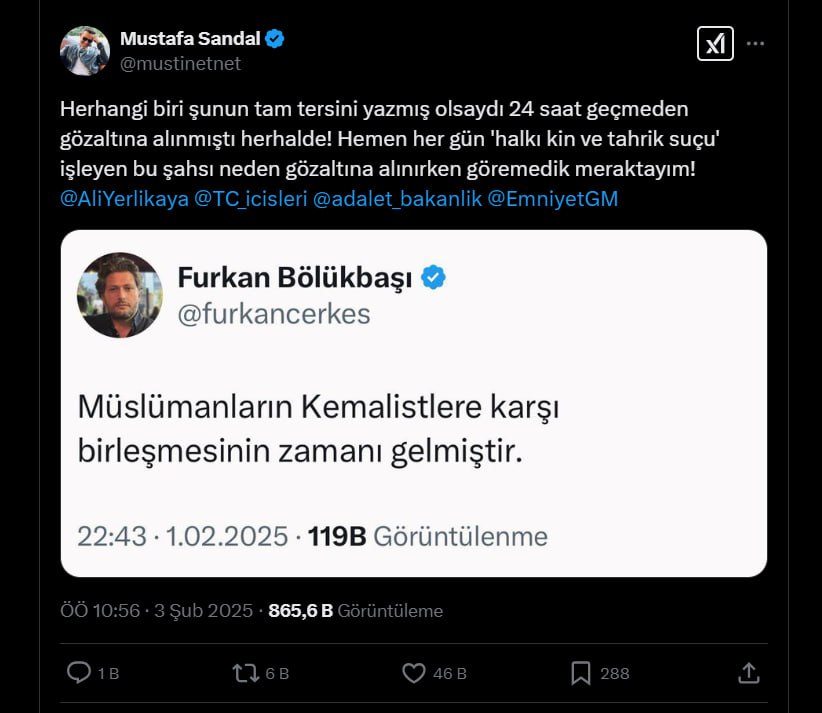The width and height of the screenshot is (822, 713).
Task: Open the @adalet_bakanlik mention
Action: pos(396,198)
